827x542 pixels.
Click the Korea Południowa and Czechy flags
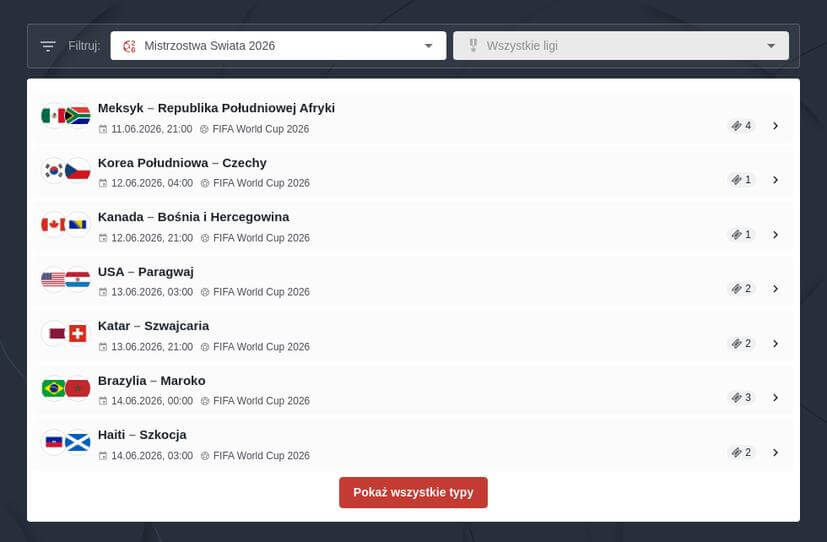66,171
